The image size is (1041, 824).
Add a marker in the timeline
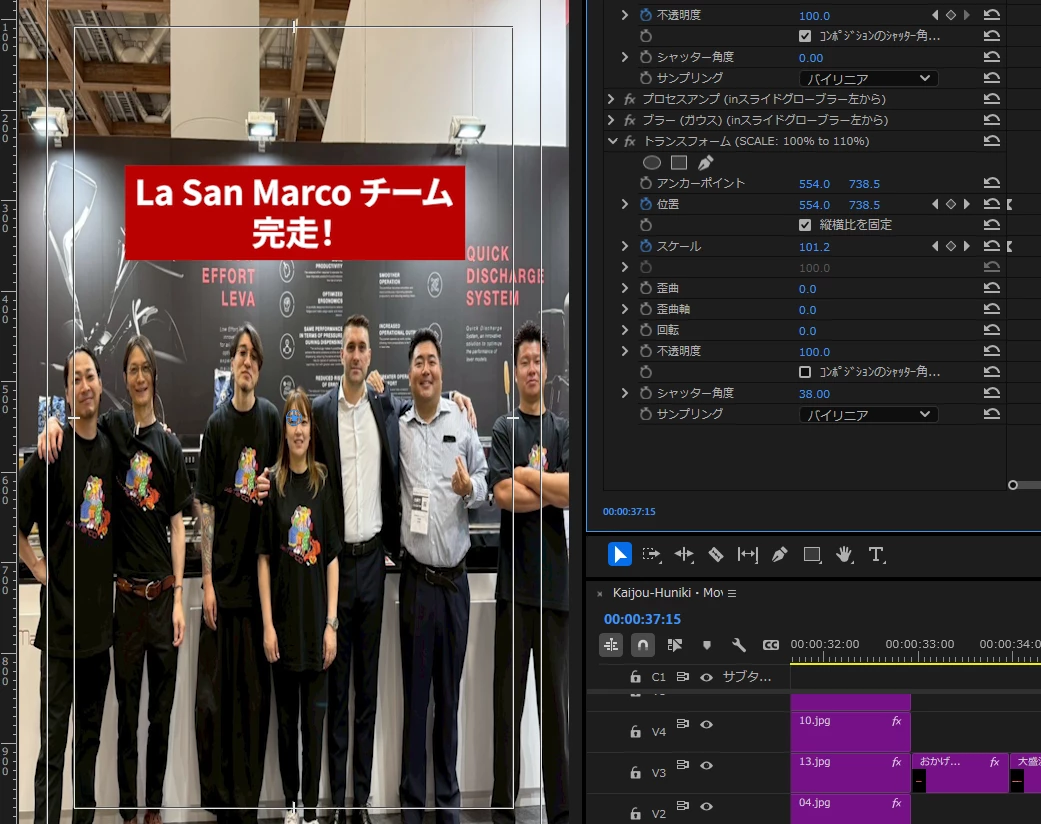click(x=706, y=645)
